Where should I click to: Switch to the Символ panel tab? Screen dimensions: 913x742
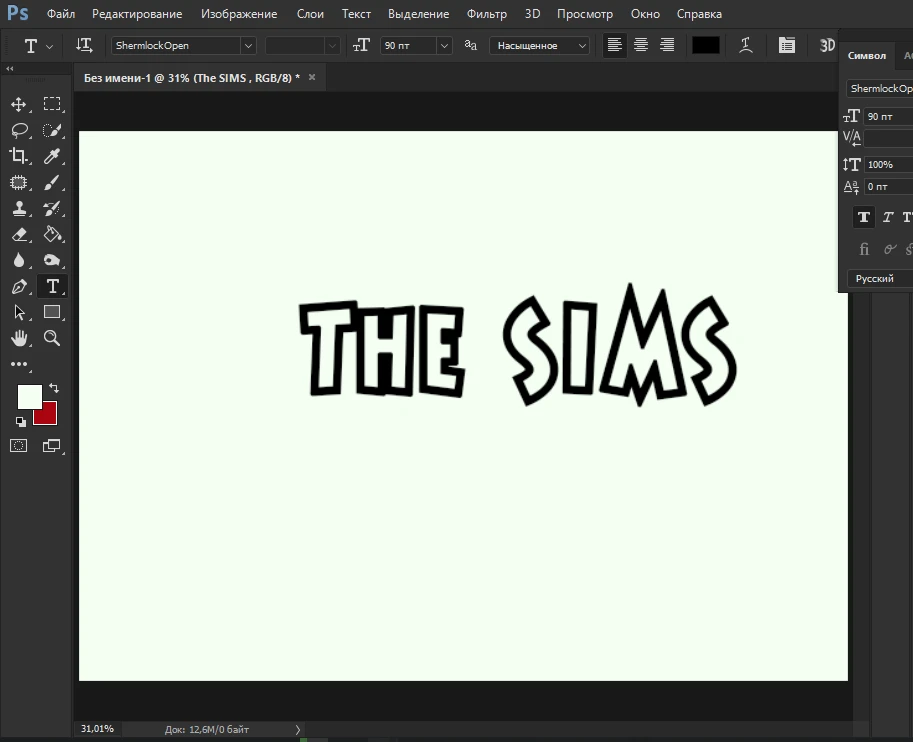(x=866, y=56)
